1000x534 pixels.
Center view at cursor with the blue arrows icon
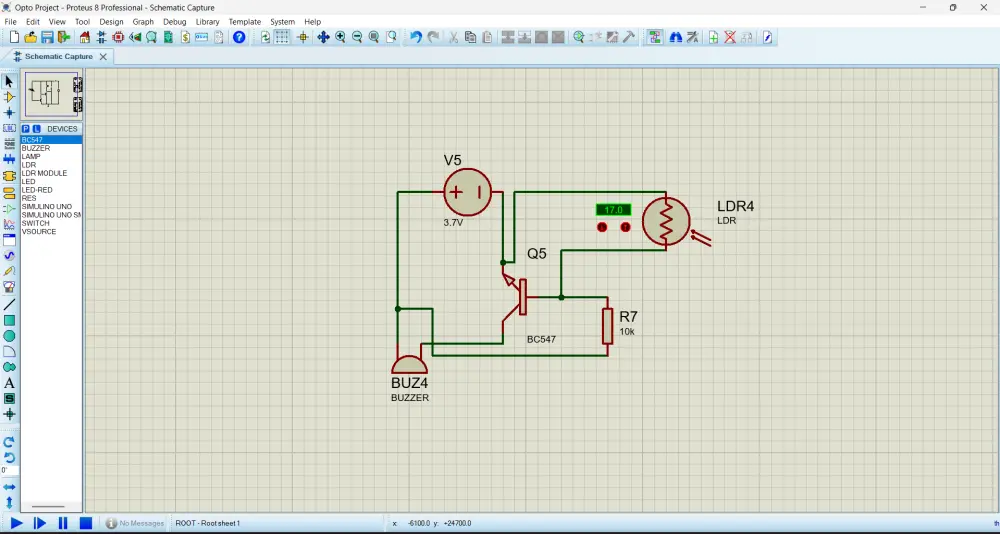click(x=323, y=37)
